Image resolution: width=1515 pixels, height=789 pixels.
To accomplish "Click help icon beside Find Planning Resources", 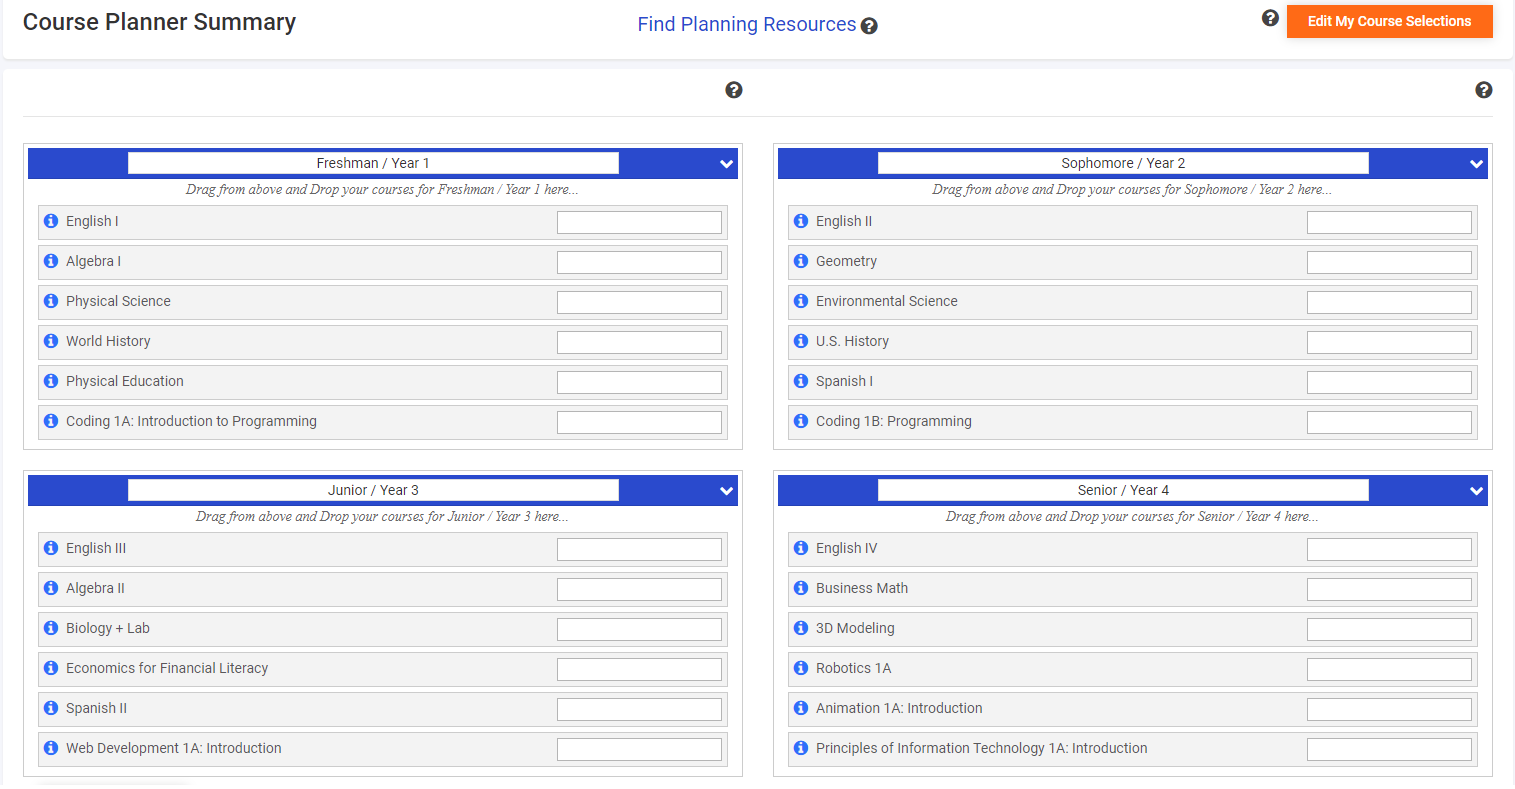I will 869,26.
